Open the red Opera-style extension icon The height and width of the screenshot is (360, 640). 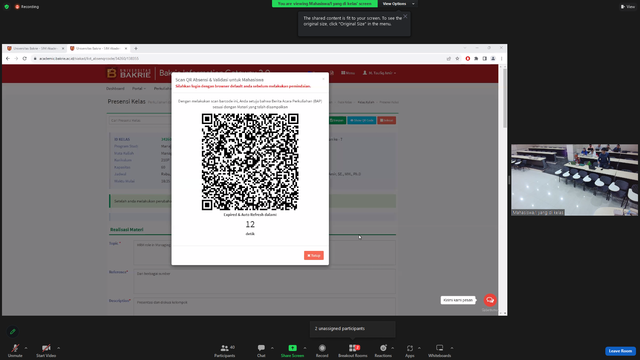pos(468,58)
